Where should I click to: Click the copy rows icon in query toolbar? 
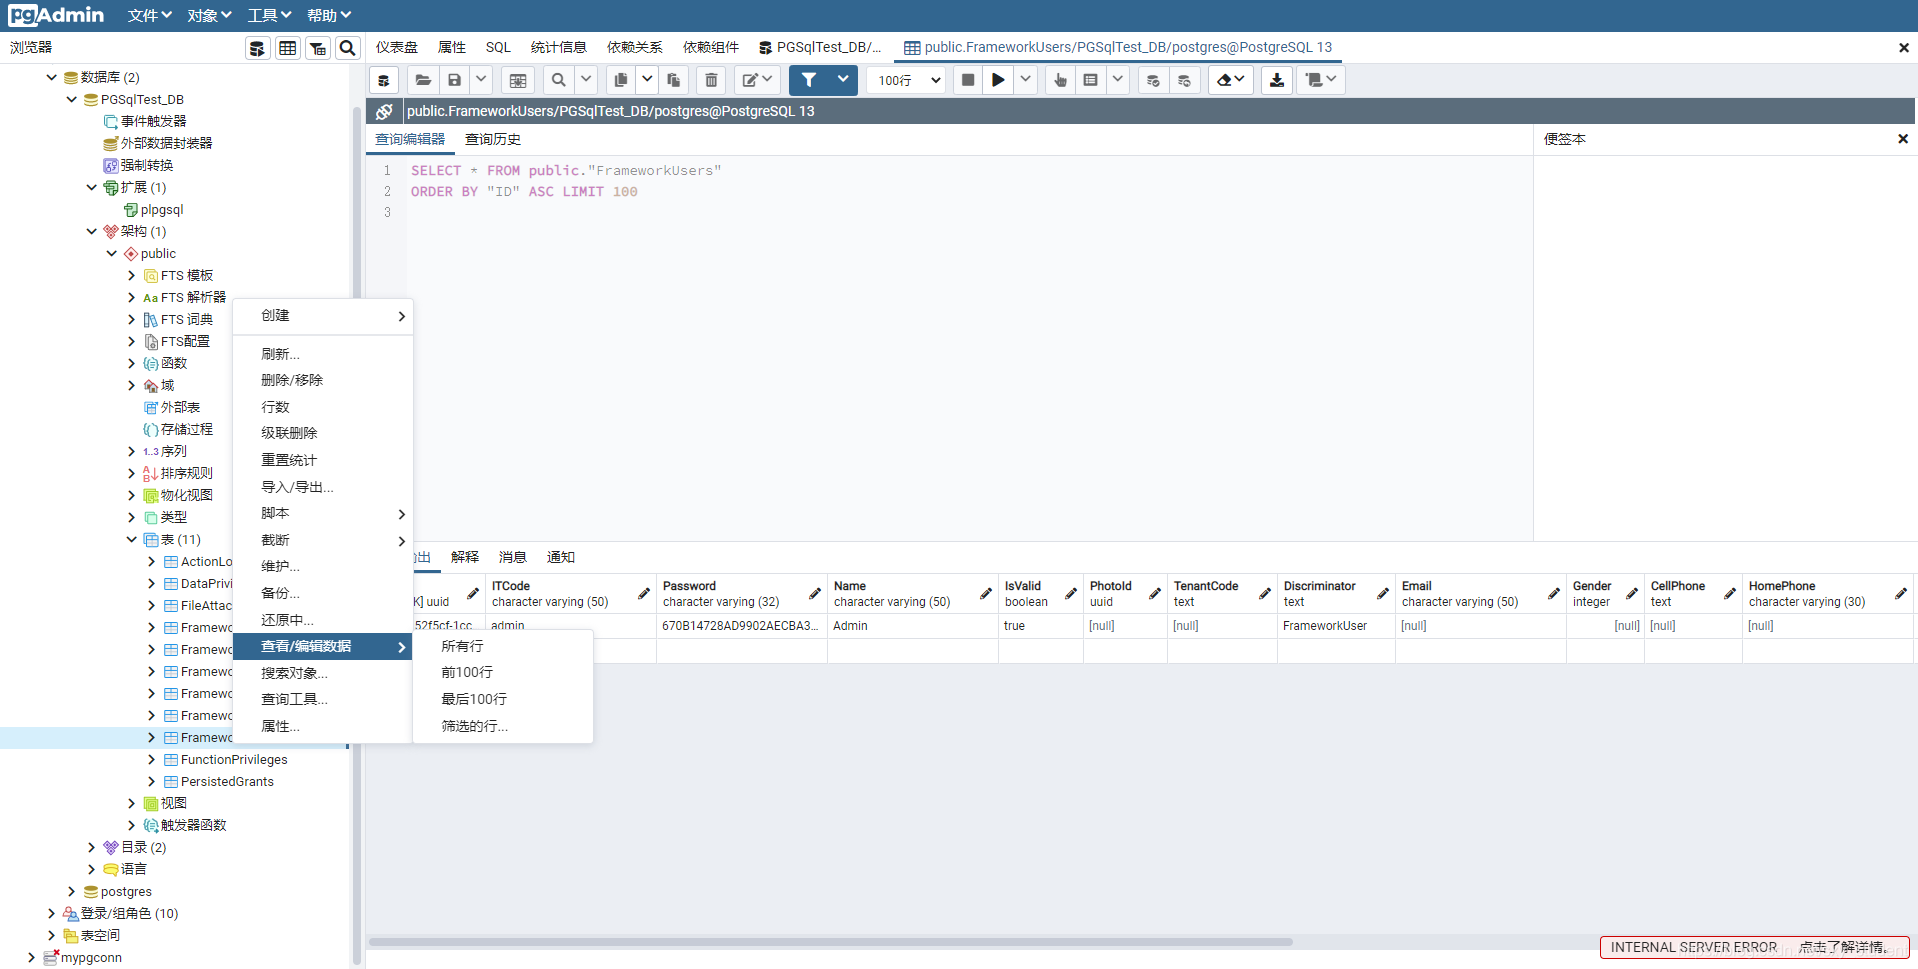pos(621,80)
